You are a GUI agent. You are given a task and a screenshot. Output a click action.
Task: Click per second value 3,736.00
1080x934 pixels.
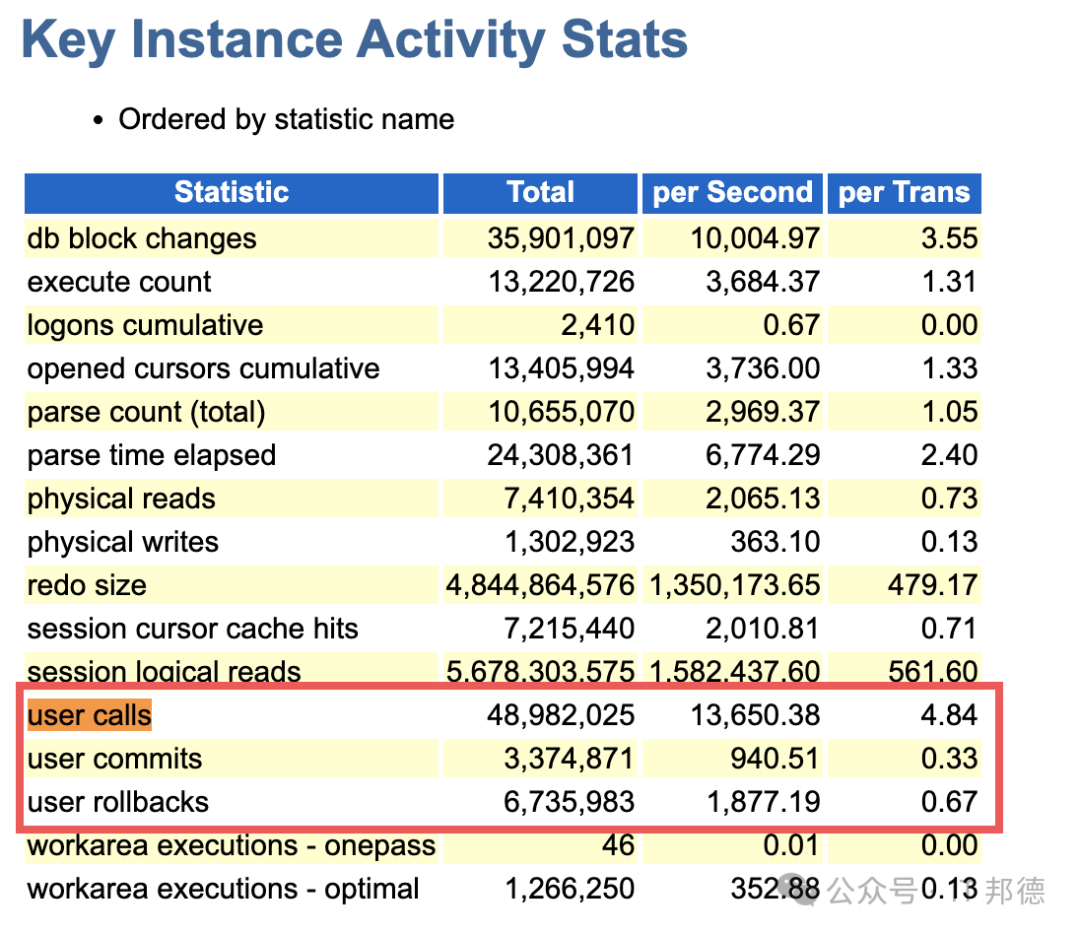pos(763,369)
